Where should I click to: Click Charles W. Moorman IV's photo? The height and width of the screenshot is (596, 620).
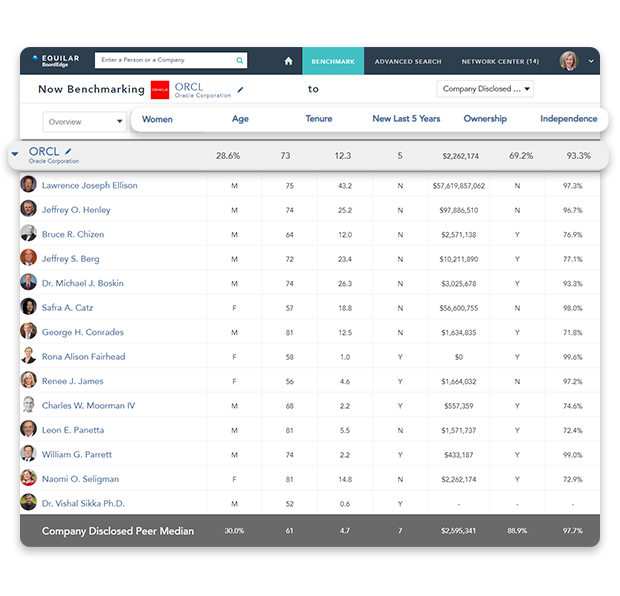pyautogui.click(x=28, y=404)
